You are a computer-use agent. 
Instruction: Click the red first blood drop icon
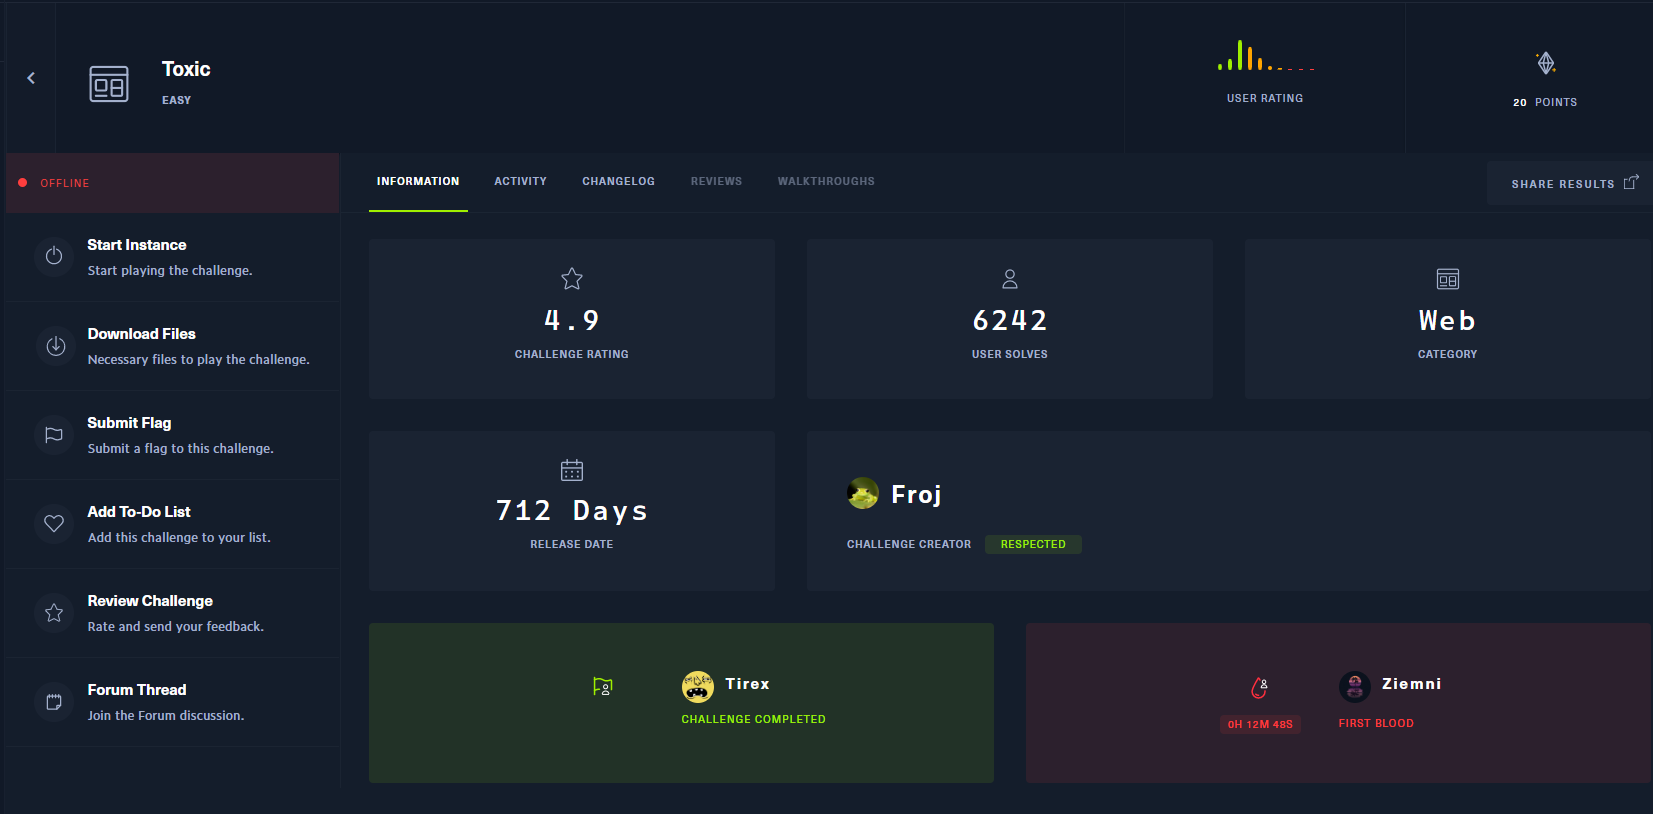(x=1260, y=688)
